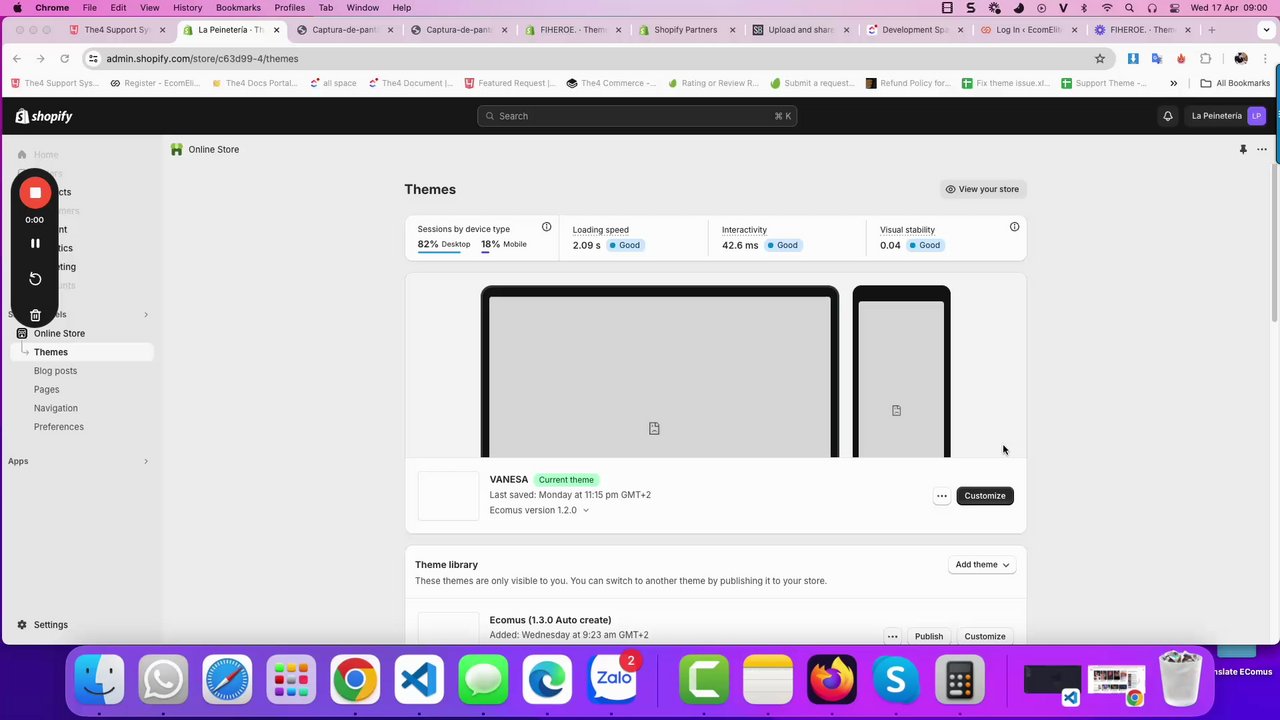Open Visual Studio Code from the Dock
The width and height of the screenshot is (1280, 720).
click(419, 680)
